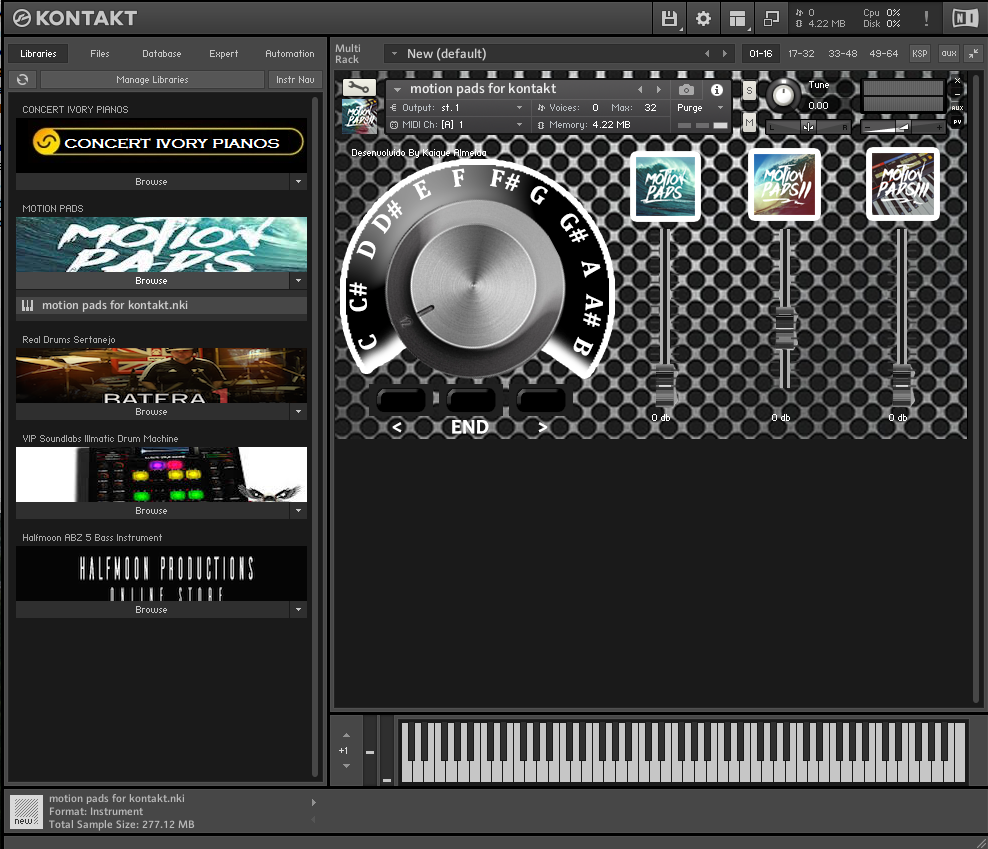The width and height of the screenshot is (988, 849).
Task: Expand Concert Ivory Pianos browse dropdown arrow
Action: click(298, 182)
